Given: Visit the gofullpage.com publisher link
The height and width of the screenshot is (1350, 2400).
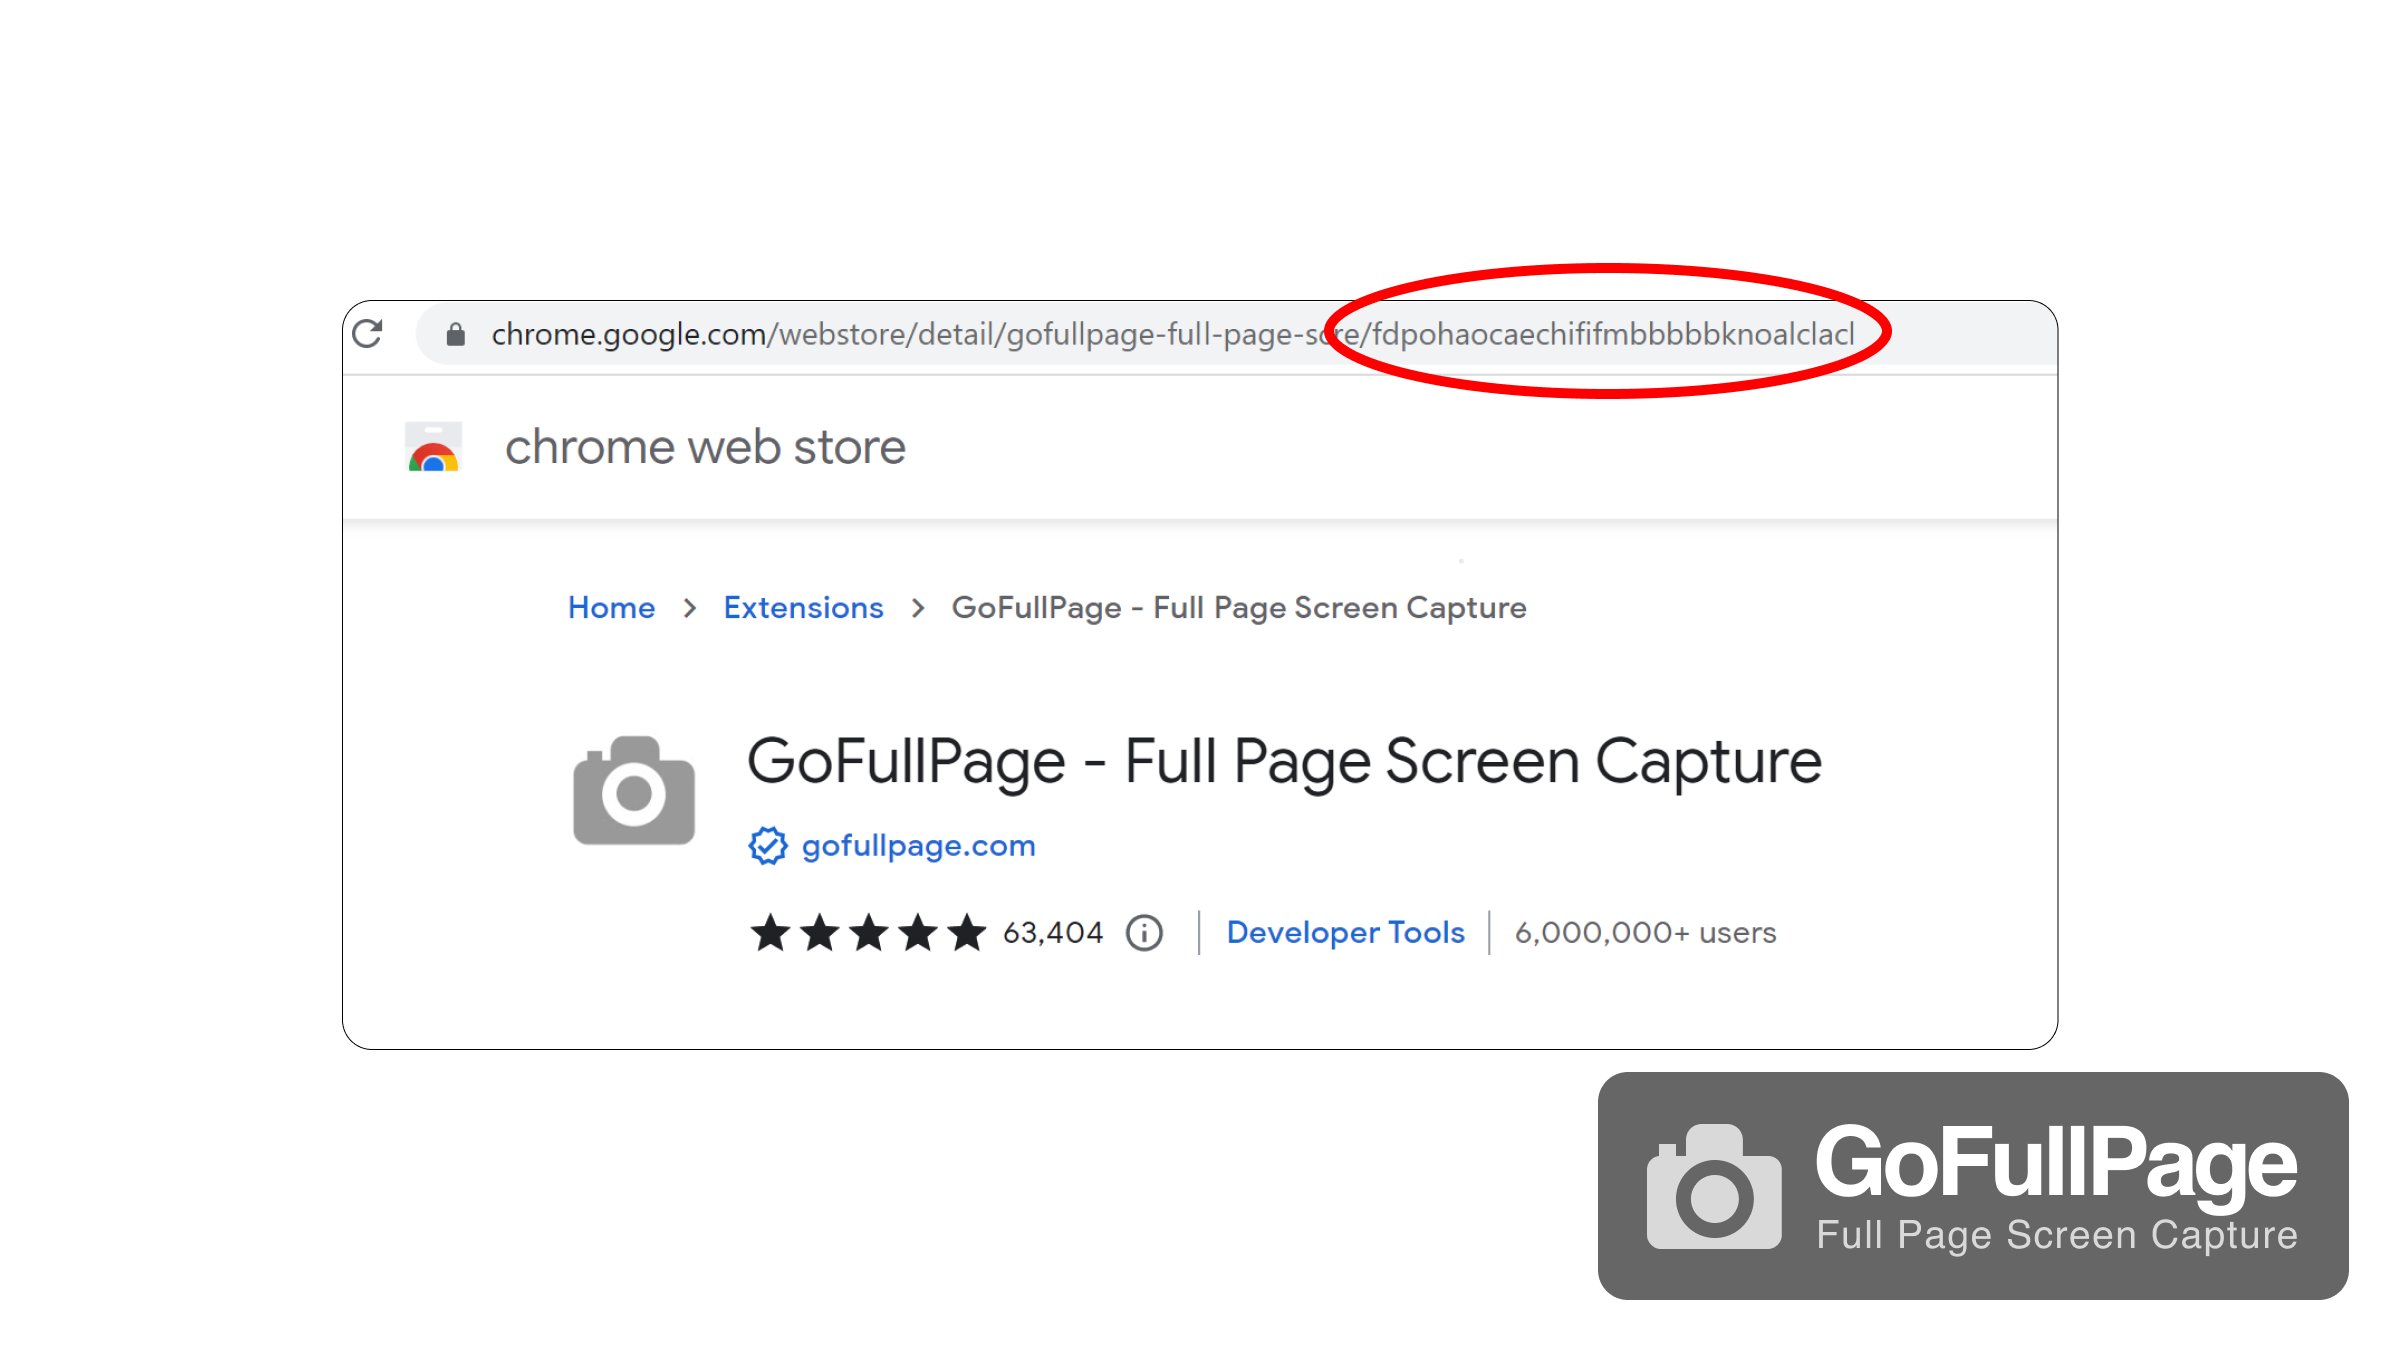Looking at the screenshot, I should tap(917, 845).
